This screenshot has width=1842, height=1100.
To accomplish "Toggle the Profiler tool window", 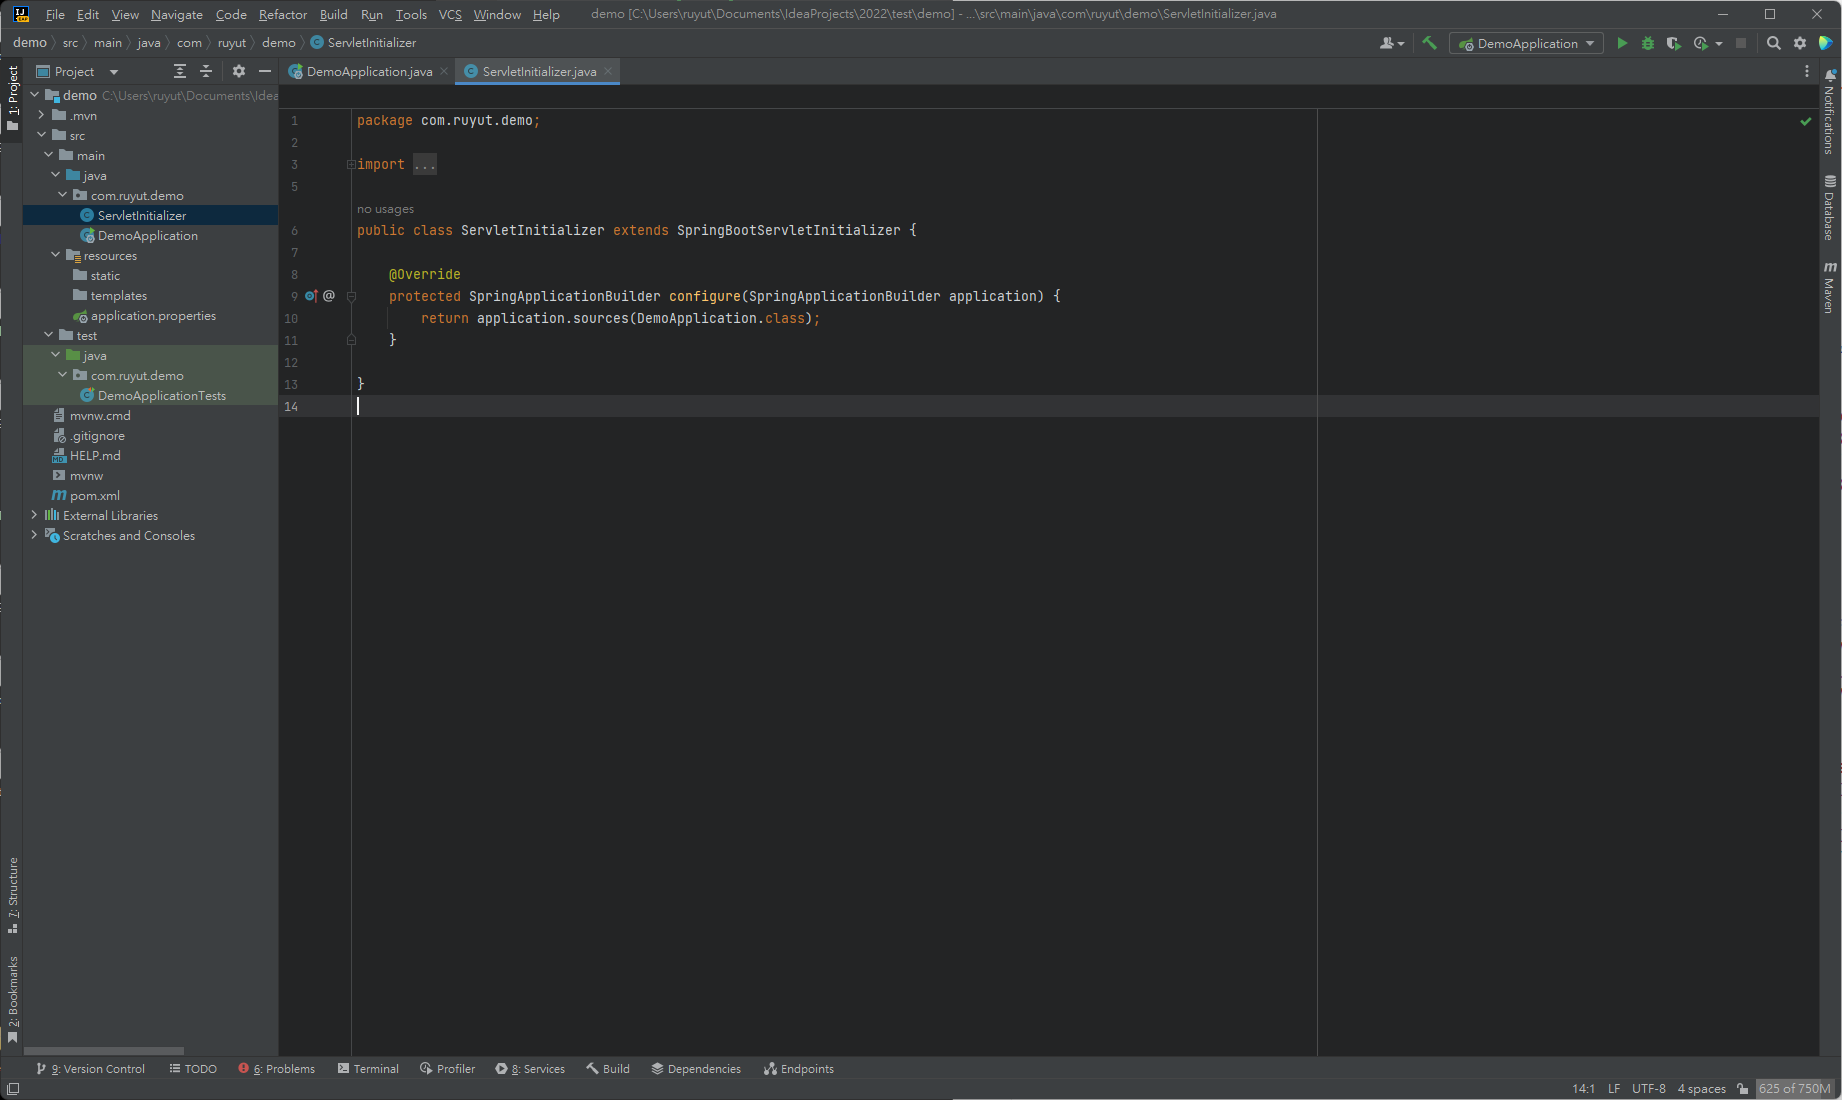I will pyautogui.click(x=447, y=1069).
